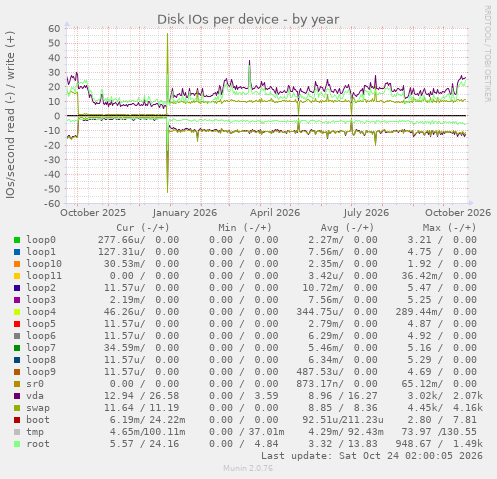Screen dimensions: 497x479
Task: Click the 'Last update: Sat Oct 24 02:00:05 2026' text
Action: point(372,456)
